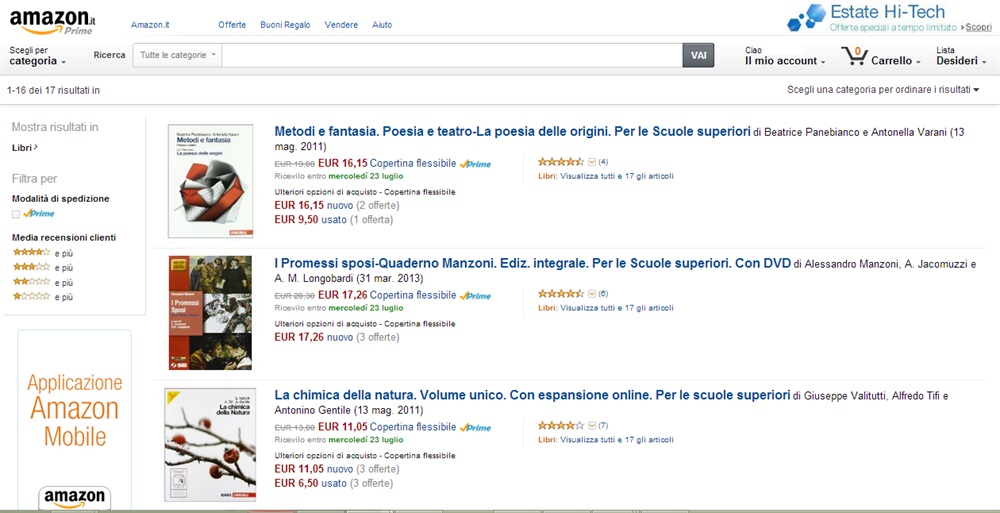Viewport: 1000px width, 513px height.
Task: Click Visualizza tutti under Metodi e fantasia
Action: coord(617,176)
